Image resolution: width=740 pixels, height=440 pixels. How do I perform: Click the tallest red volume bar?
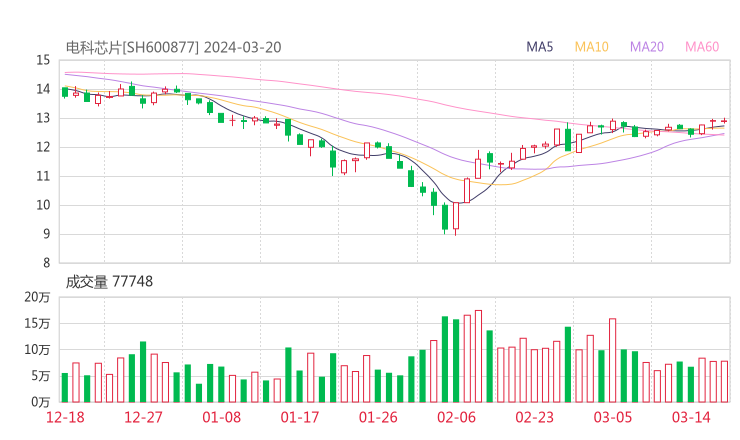(x=478, y=356)
